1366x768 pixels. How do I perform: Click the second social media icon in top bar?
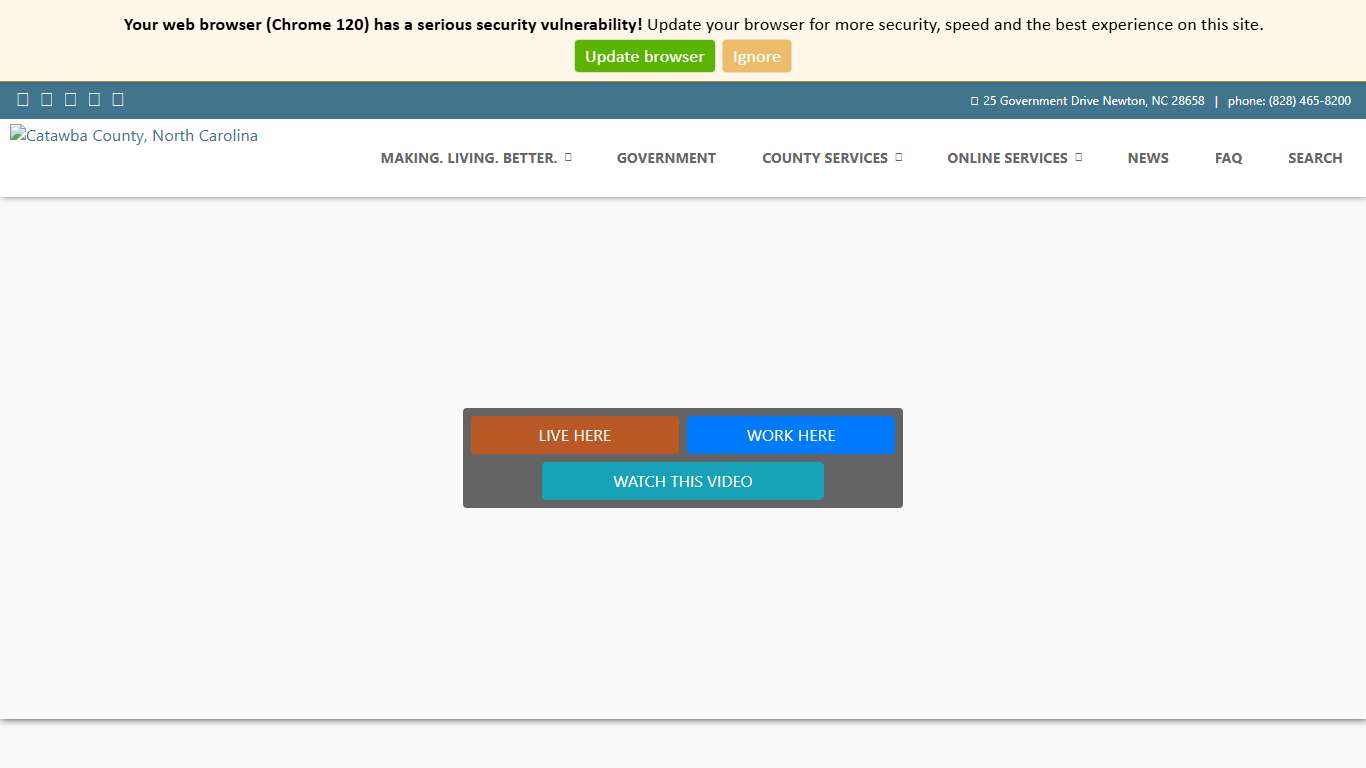pyautogui.click(x=47, y=99)
